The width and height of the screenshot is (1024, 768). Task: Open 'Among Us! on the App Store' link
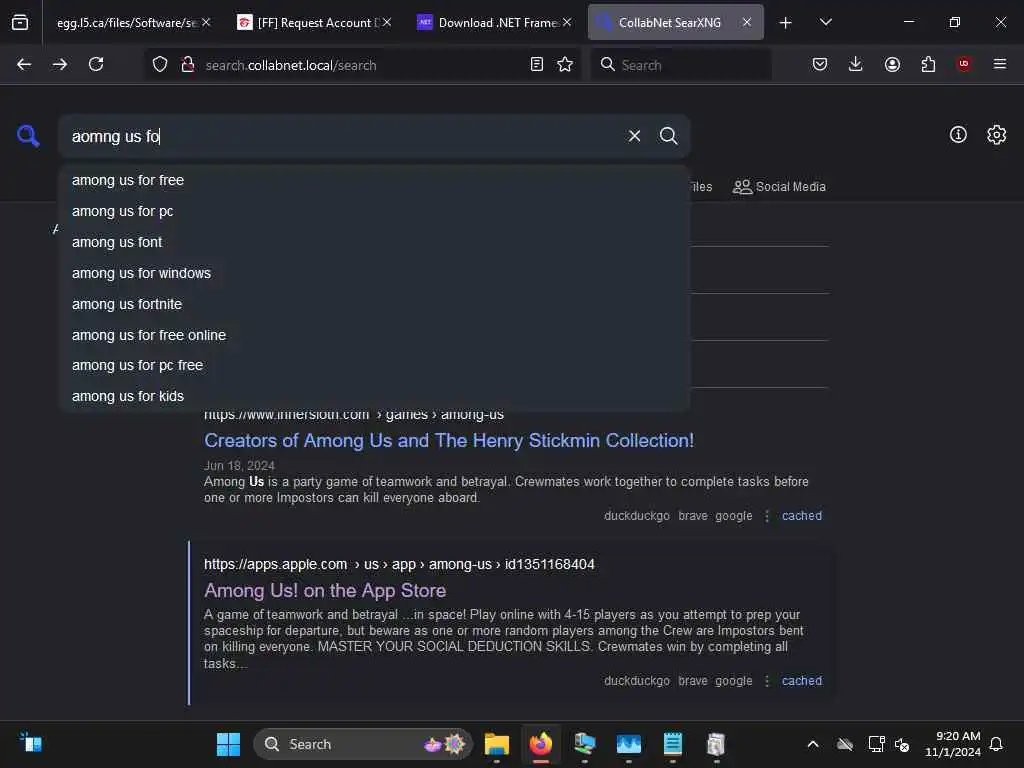click(x=325, y=590)
